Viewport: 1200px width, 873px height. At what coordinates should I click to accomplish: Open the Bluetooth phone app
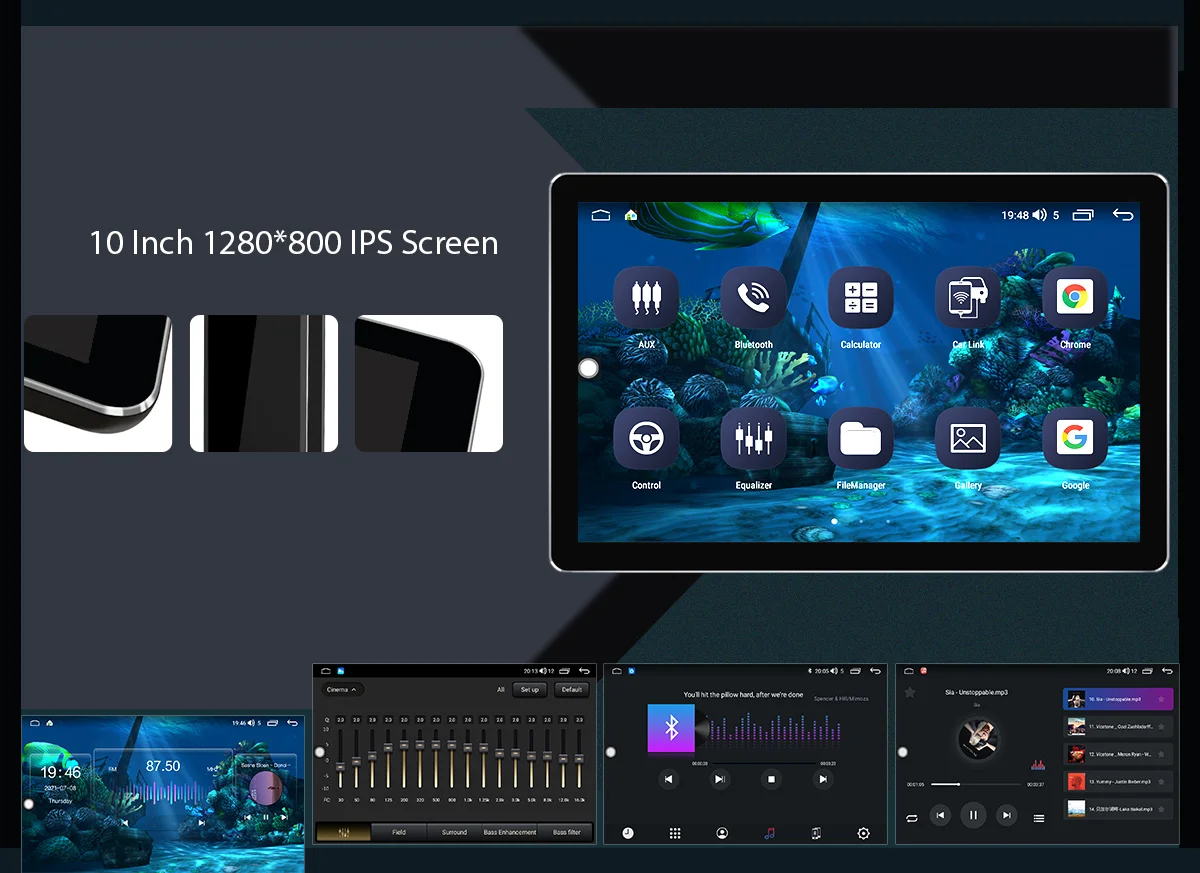coord(753,298)
